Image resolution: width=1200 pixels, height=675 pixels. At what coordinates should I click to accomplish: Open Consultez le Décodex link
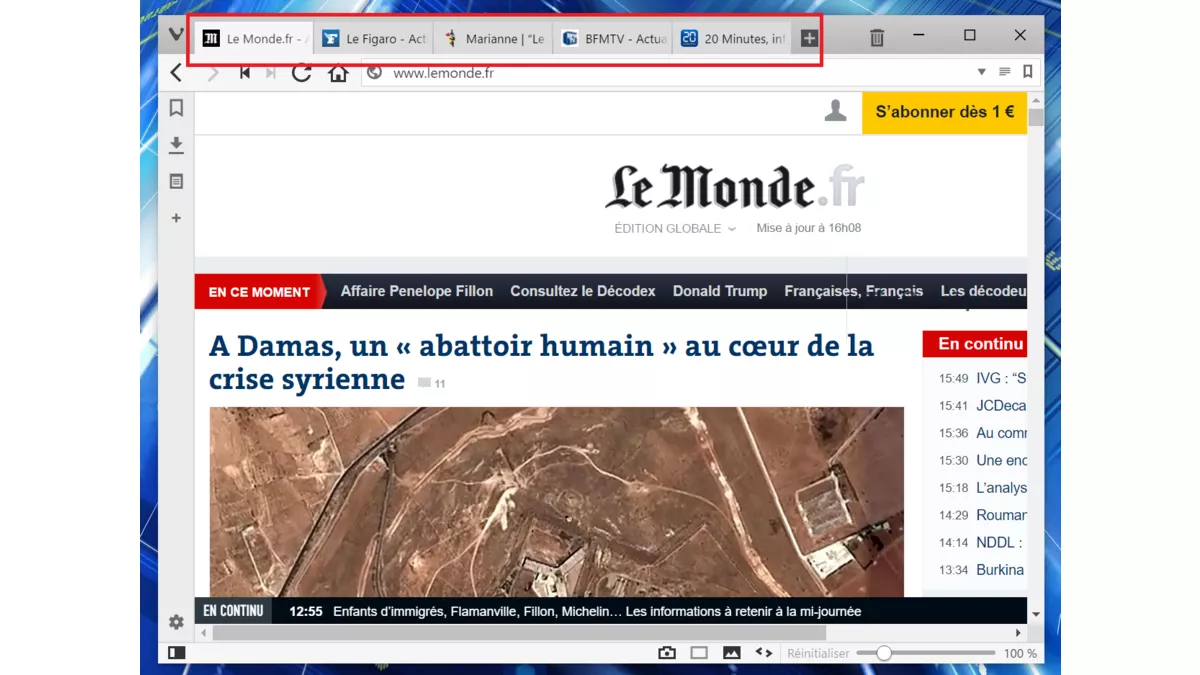click(583, 291)
